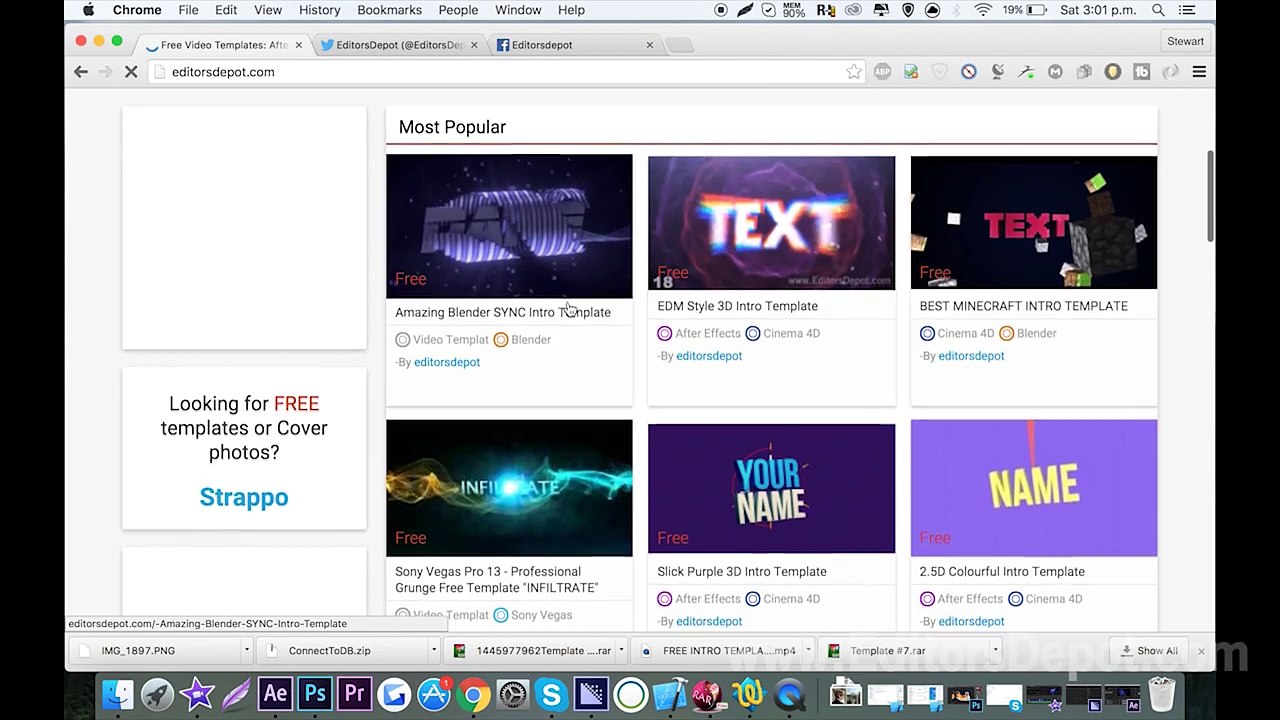The width and height of the screenshot is (1280, 720).
Task: Open 2.5D Colourful Intro Template title
Action: [x=1002, y=572]
